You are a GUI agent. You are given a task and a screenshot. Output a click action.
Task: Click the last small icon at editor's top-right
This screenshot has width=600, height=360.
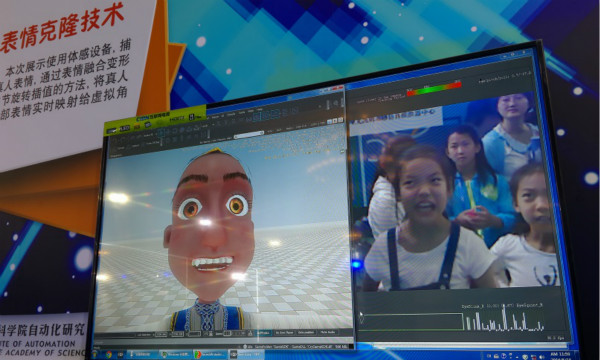[341, 120]
